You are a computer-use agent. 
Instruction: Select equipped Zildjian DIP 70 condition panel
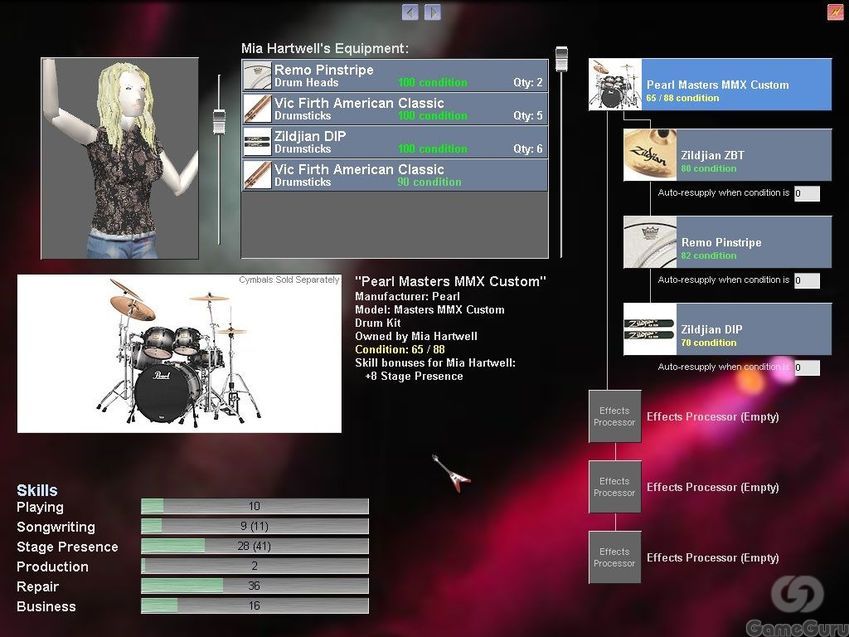[727, 329]
